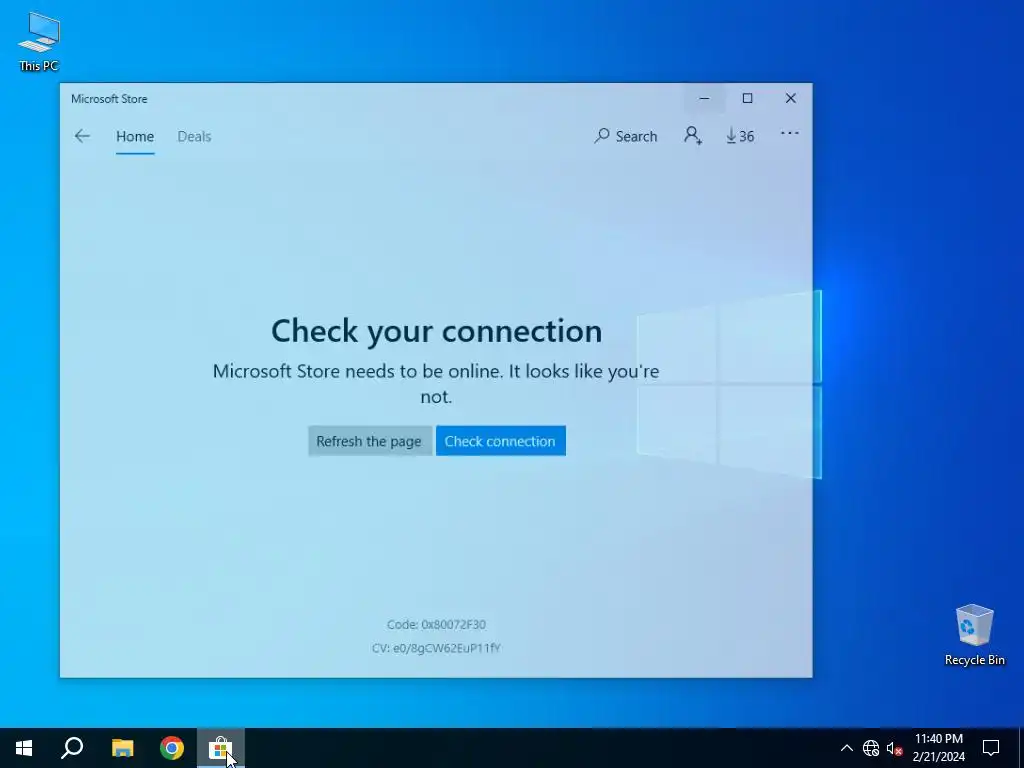Click the Microsoft Store window title text
Screen dimensions: 1024x768
109,99
